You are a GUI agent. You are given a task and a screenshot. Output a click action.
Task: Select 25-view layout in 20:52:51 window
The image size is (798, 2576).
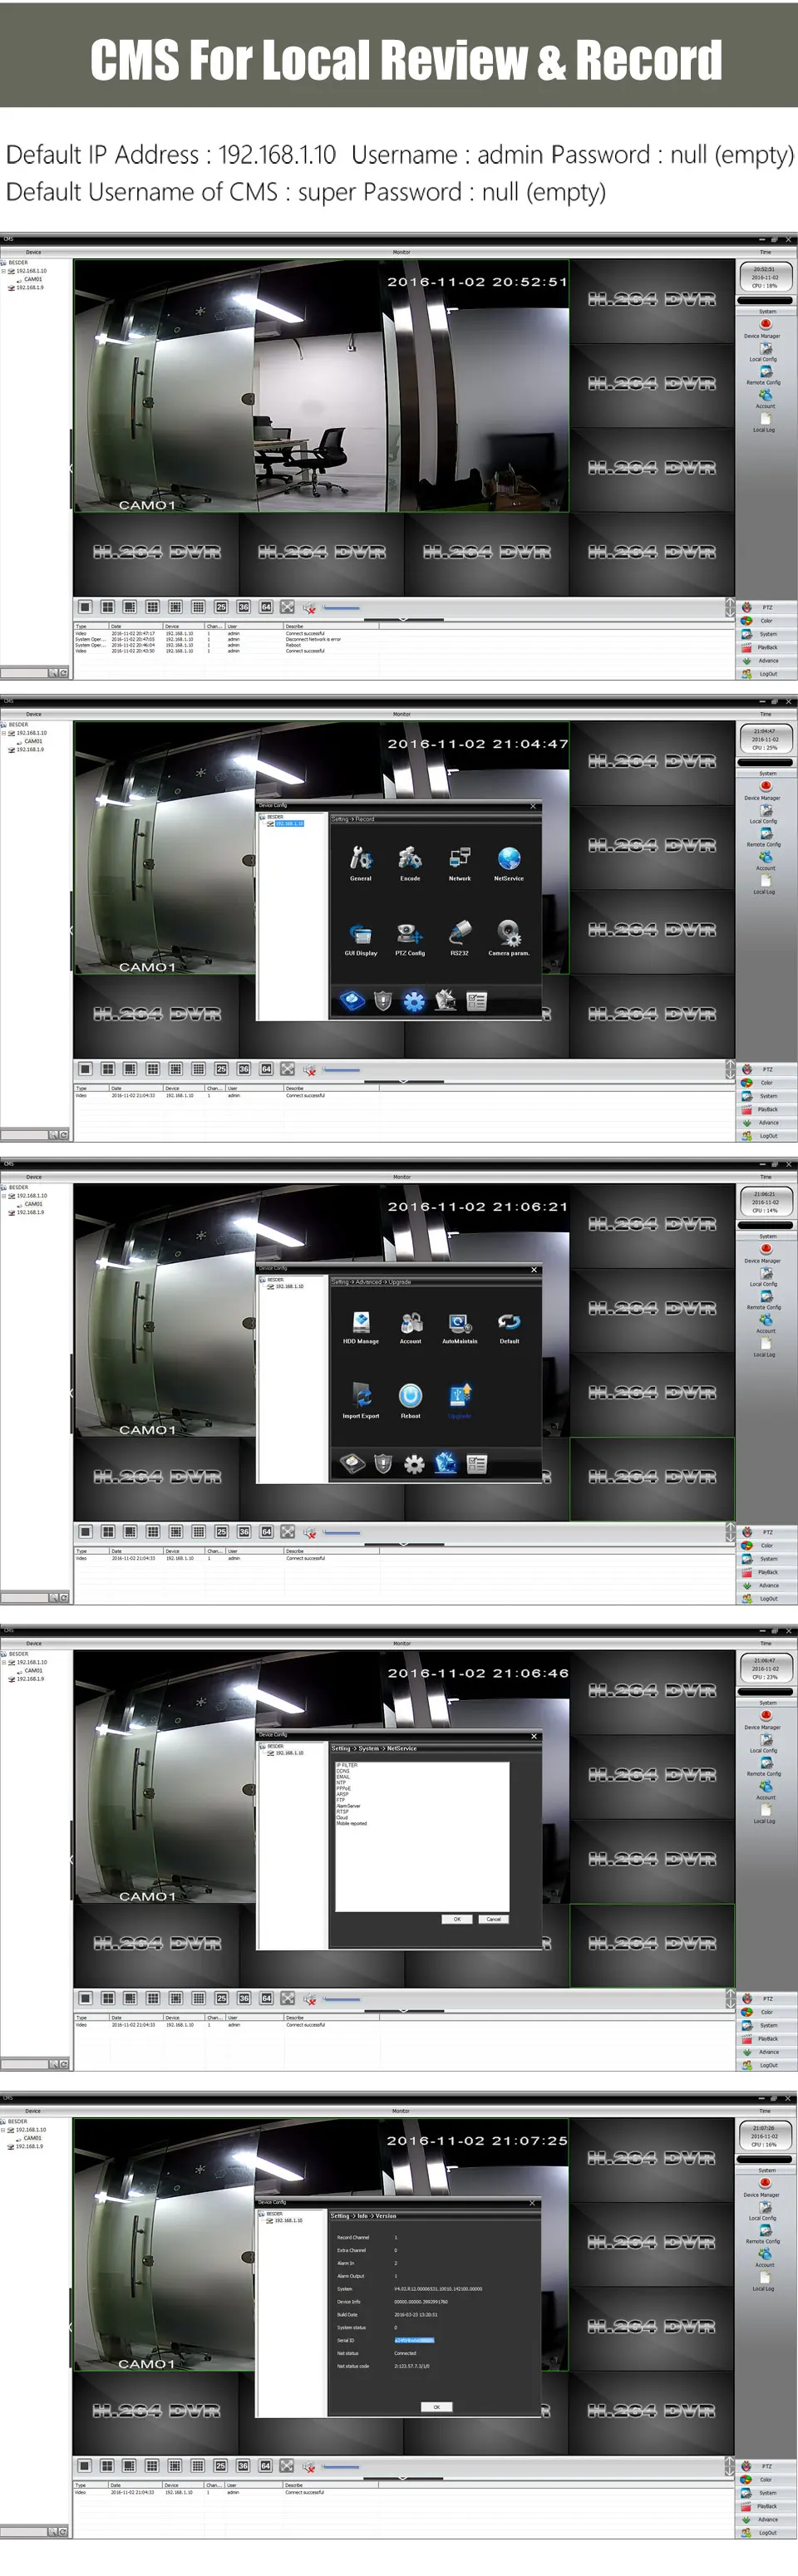(221, 607)
